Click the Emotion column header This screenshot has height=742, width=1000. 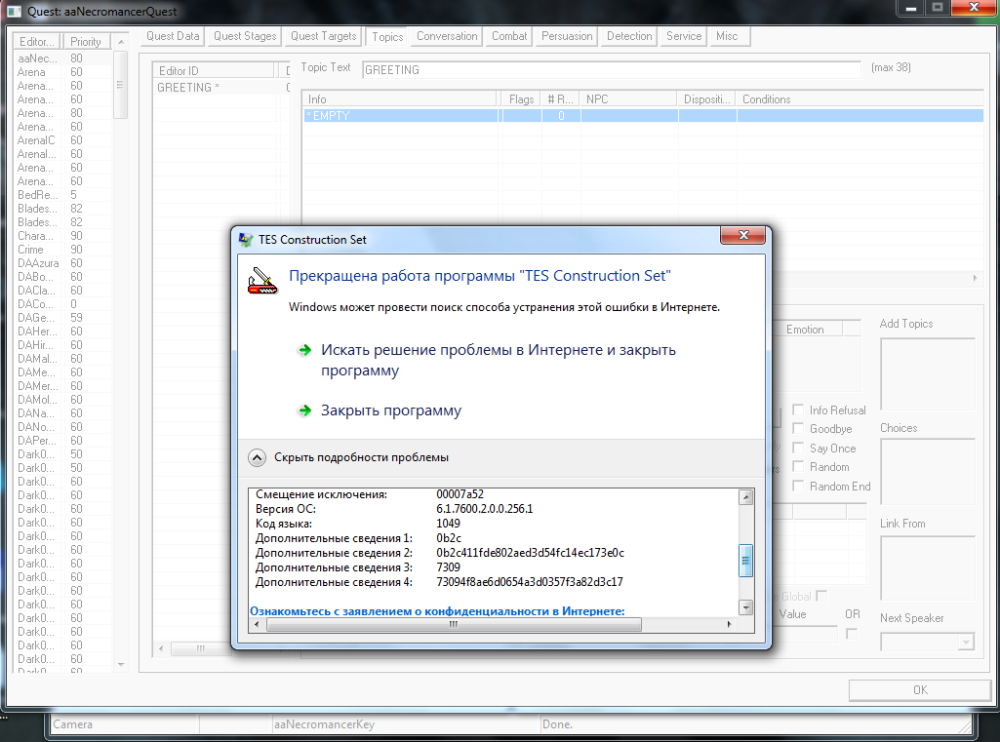pos(807,329)
